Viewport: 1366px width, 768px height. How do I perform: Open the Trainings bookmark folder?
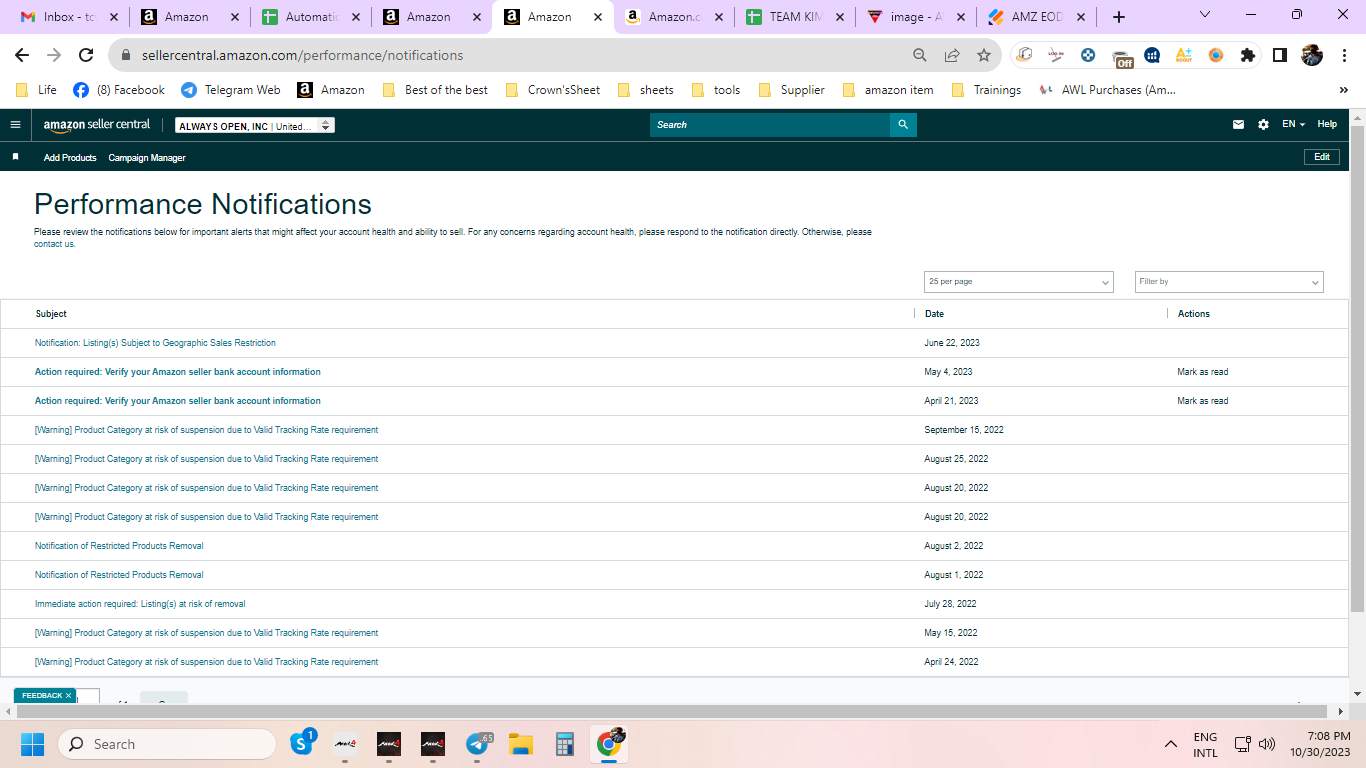[x=986, y=90]
